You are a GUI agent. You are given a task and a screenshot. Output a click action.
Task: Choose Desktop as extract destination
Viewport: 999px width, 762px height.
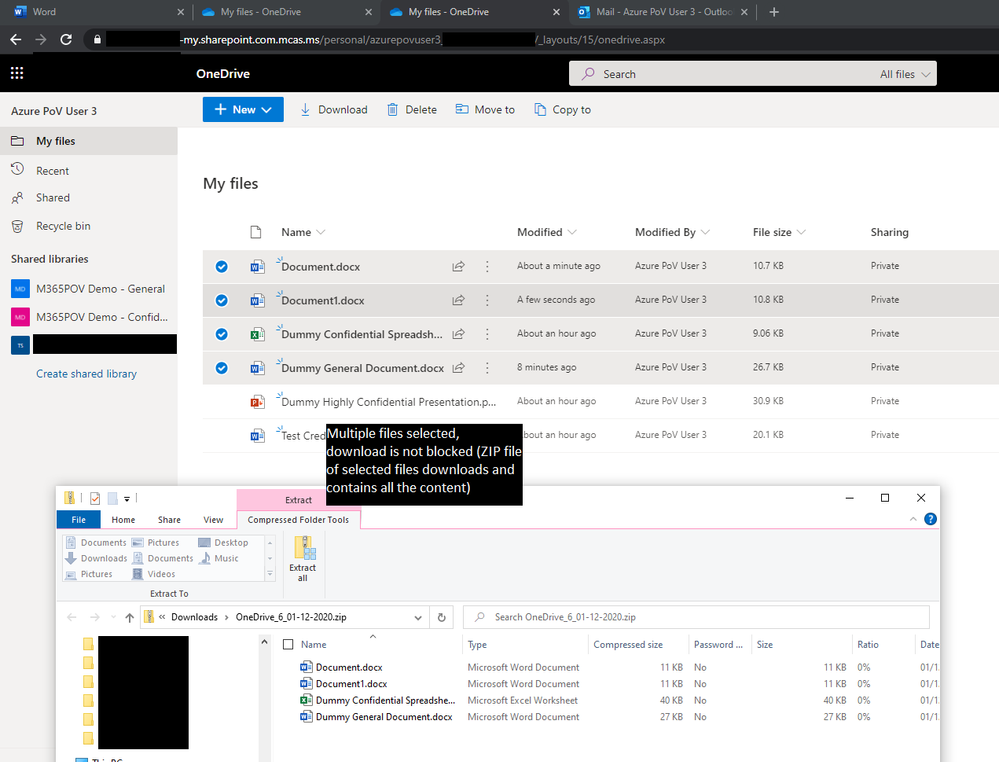click(x=223, y=543)
